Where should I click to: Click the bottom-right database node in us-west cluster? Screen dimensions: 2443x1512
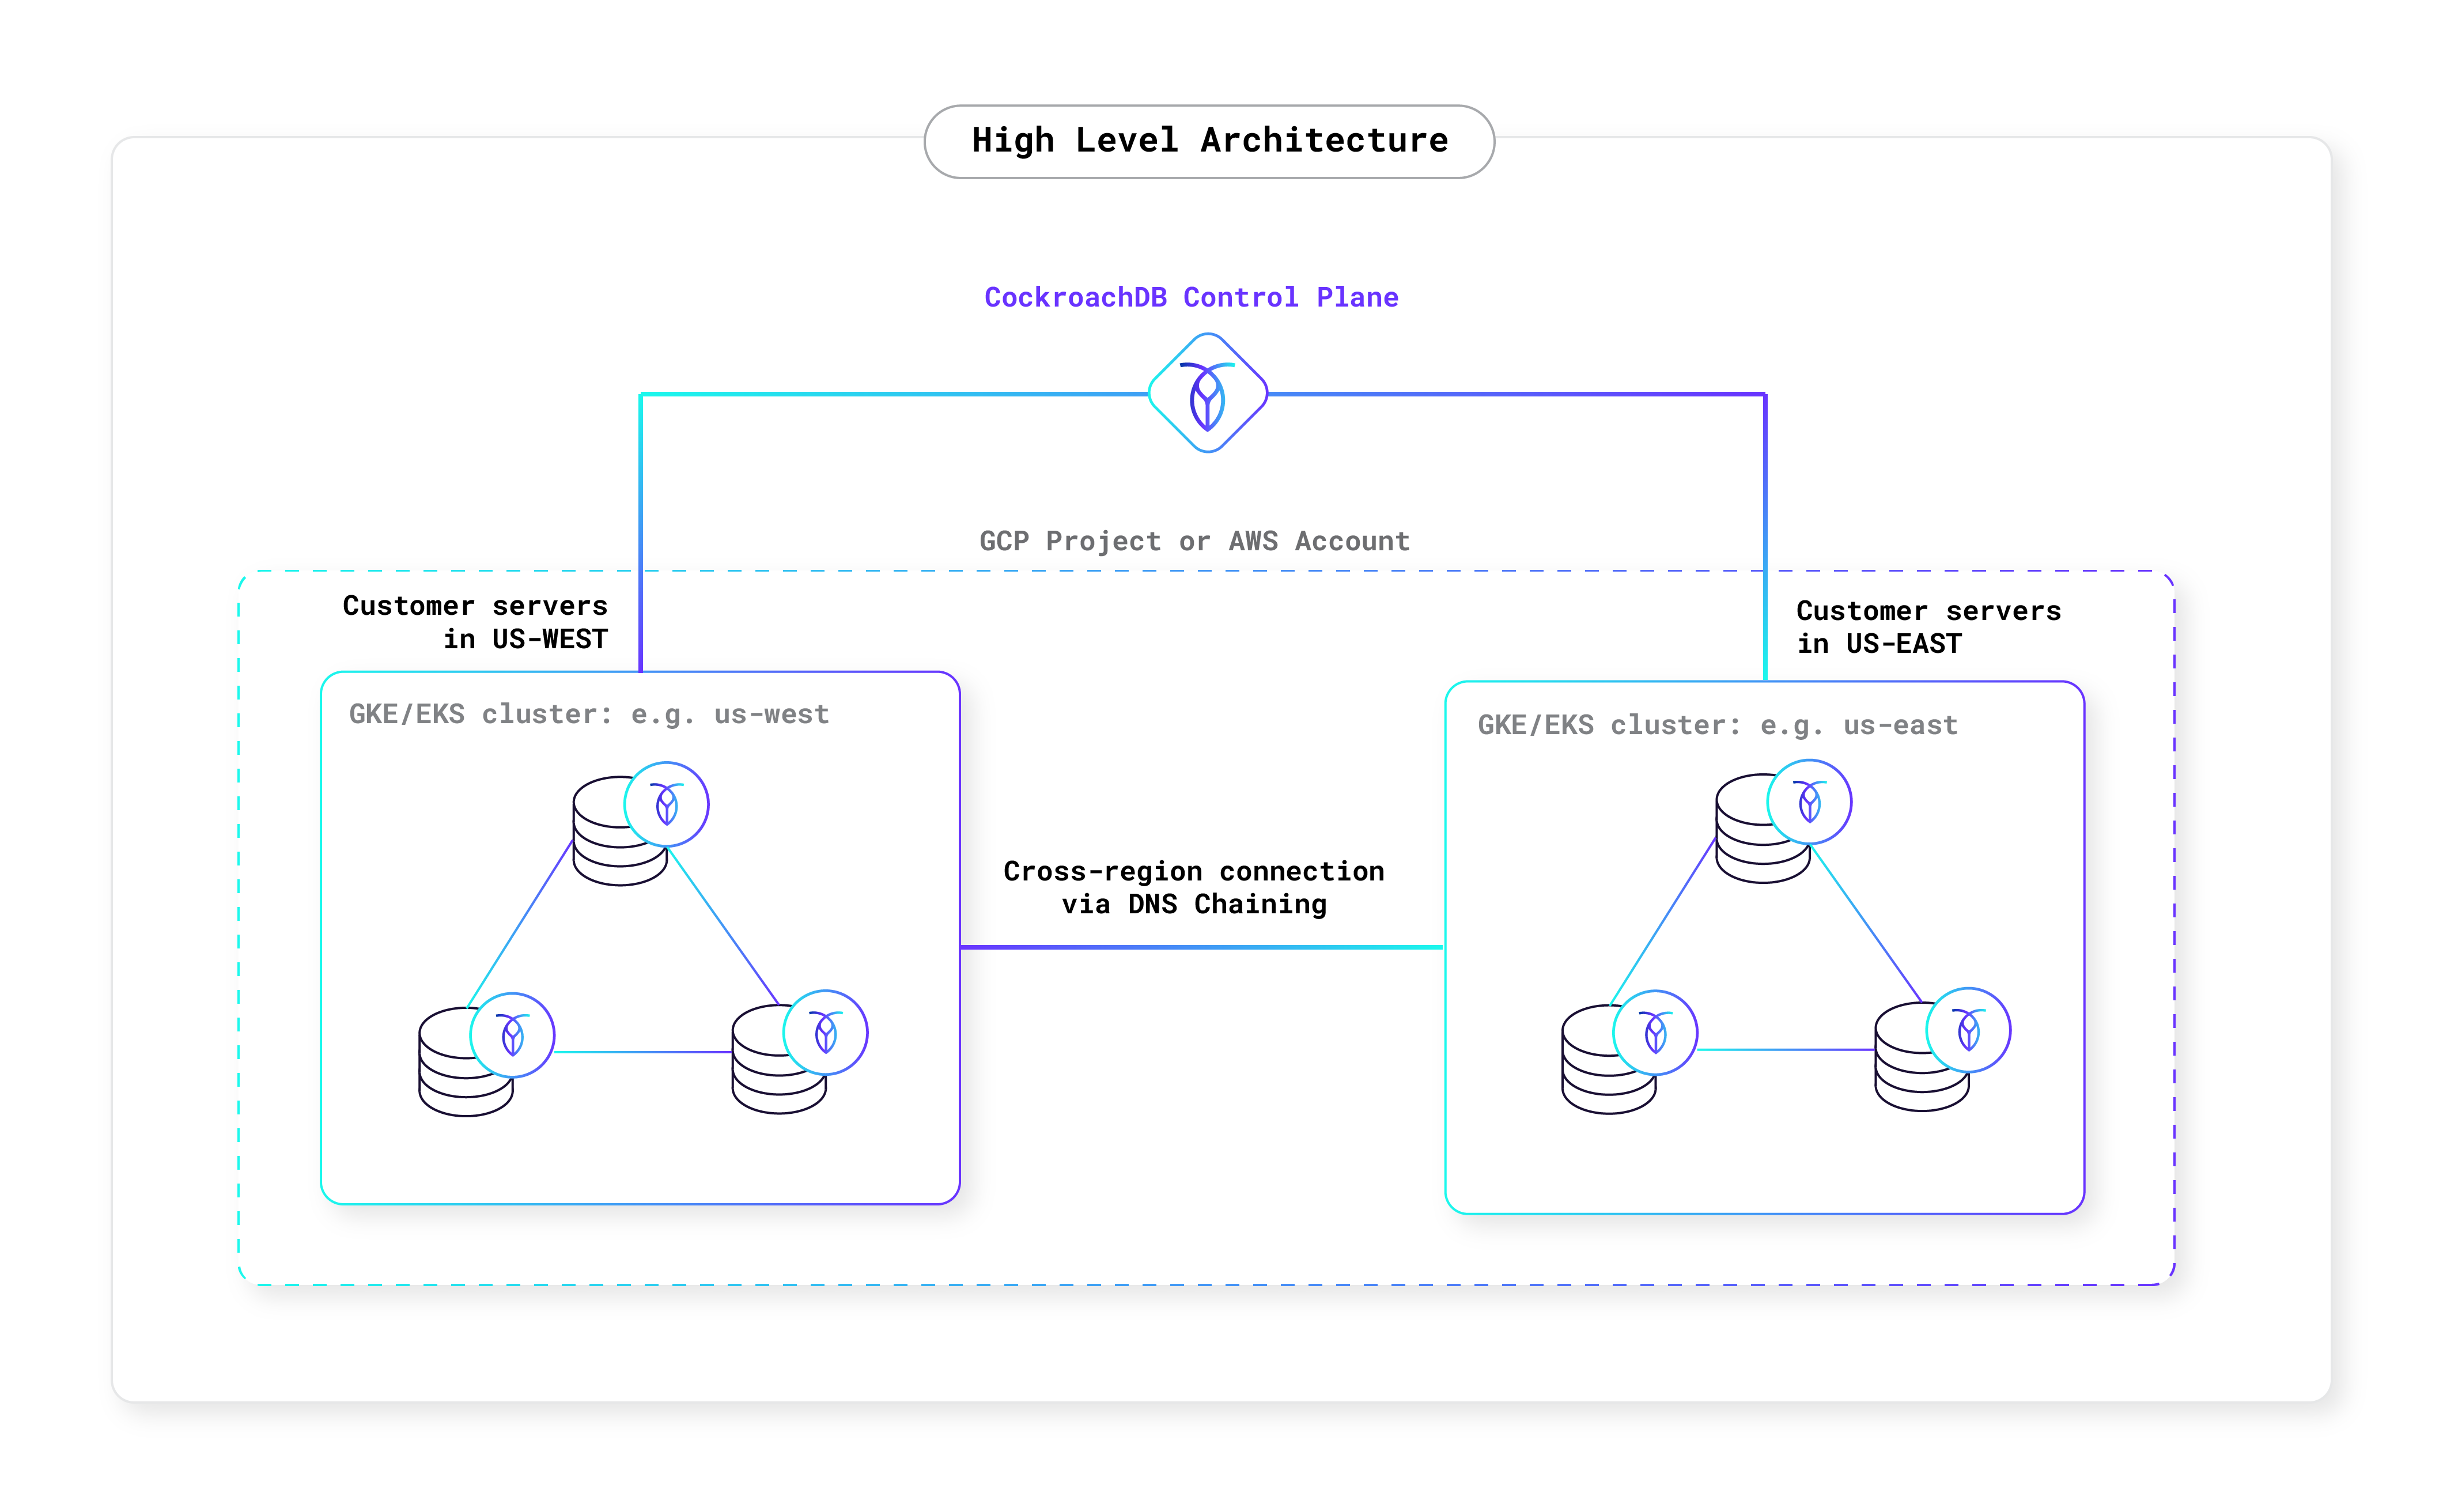pyautogui.click(x=799, y=1052)
